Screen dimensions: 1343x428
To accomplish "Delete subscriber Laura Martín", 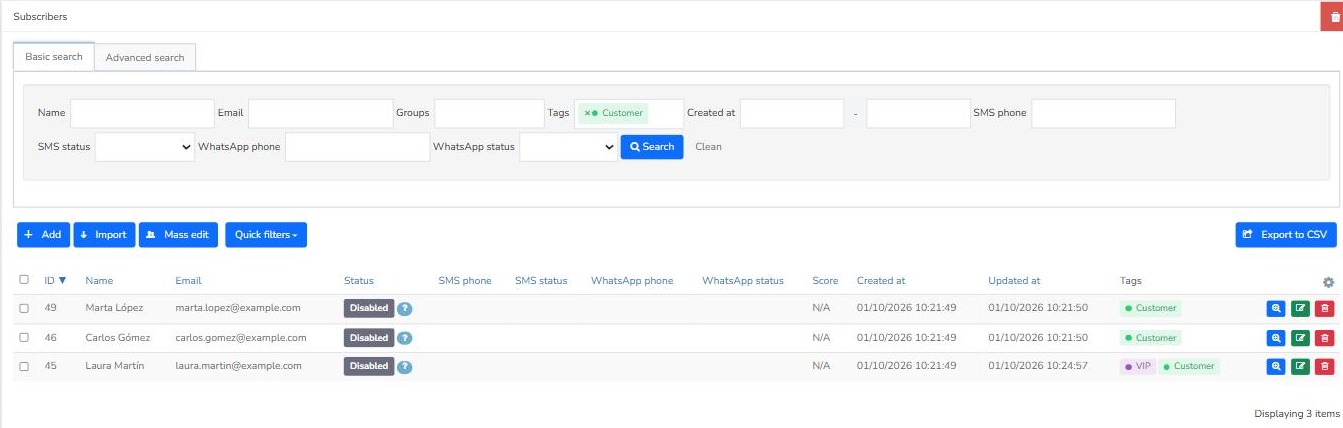I will pos(1325,367).
